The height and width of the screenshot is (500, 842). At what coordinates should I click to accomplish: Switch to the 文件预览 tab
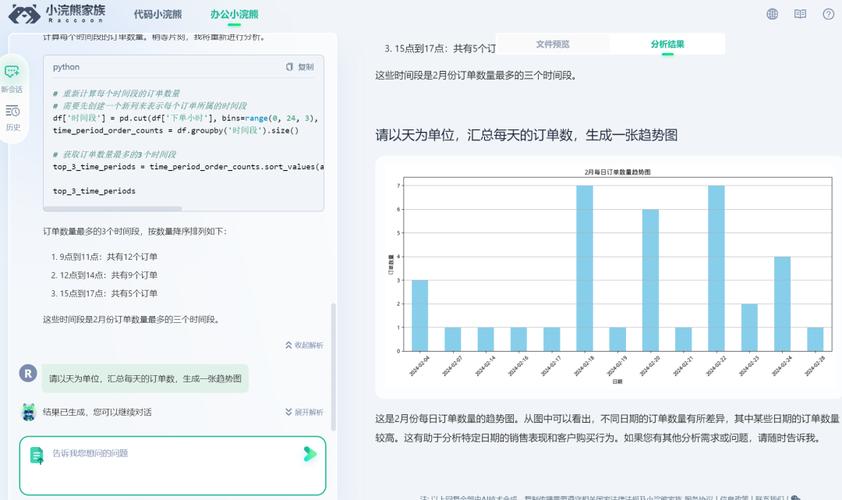(x=552, y=44)
